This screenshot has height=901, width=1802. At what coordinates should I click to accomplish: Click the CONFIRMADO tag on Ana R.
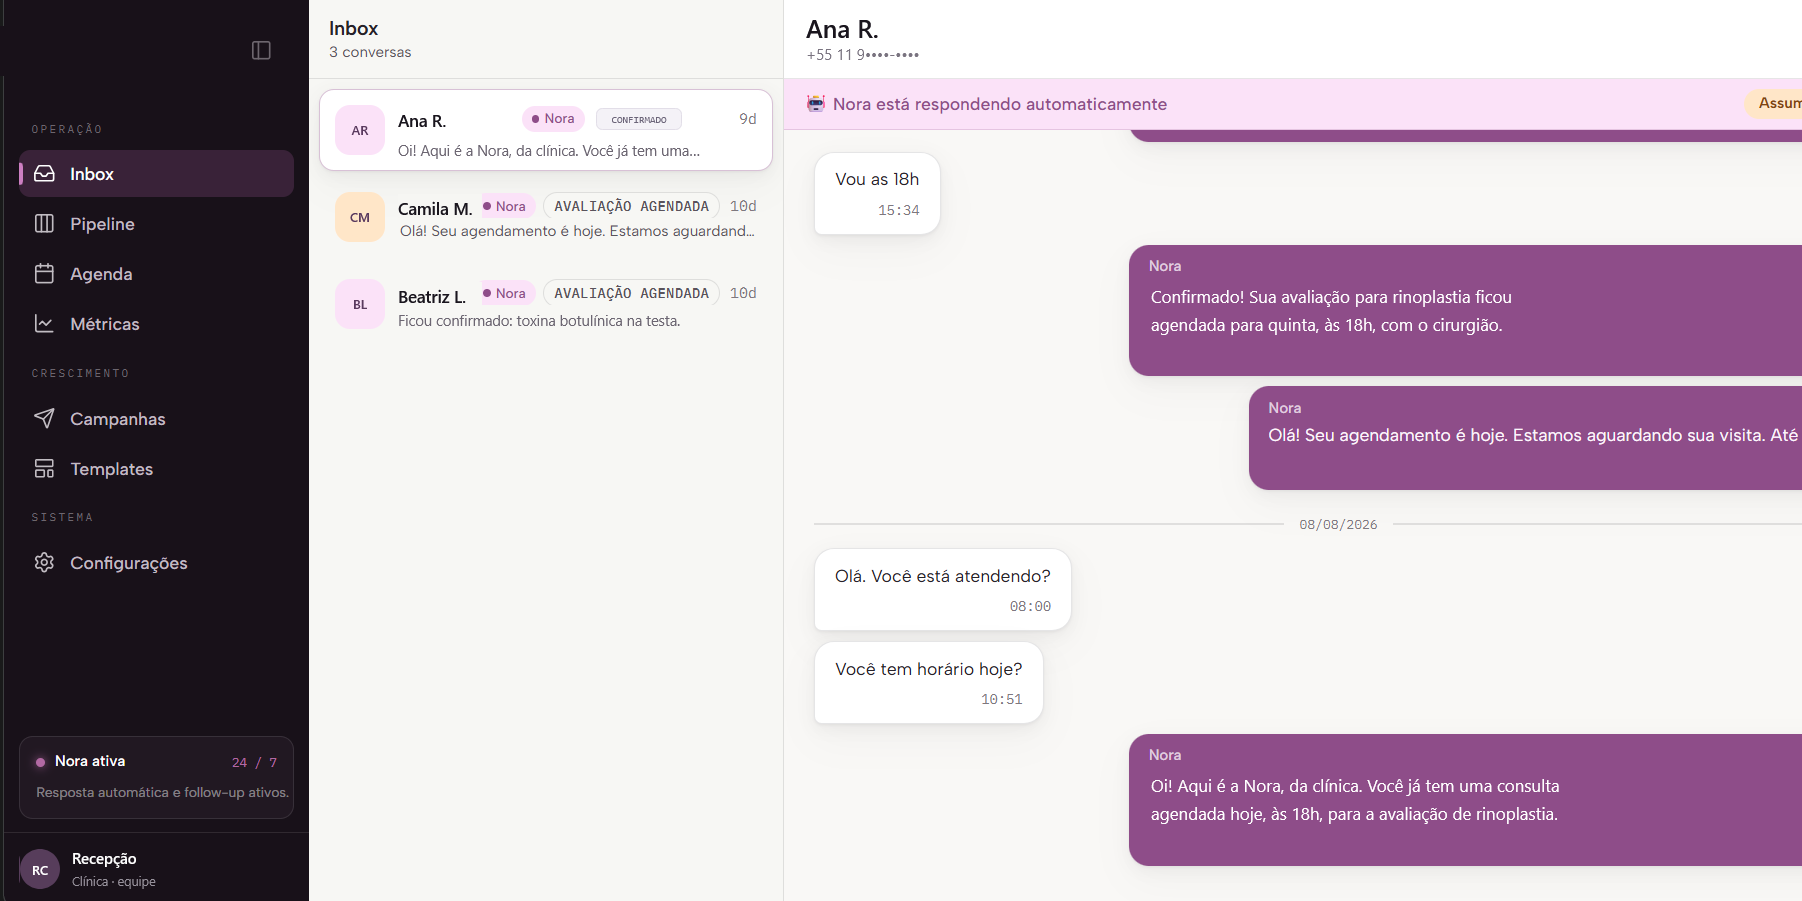click(x=639, y=119)
